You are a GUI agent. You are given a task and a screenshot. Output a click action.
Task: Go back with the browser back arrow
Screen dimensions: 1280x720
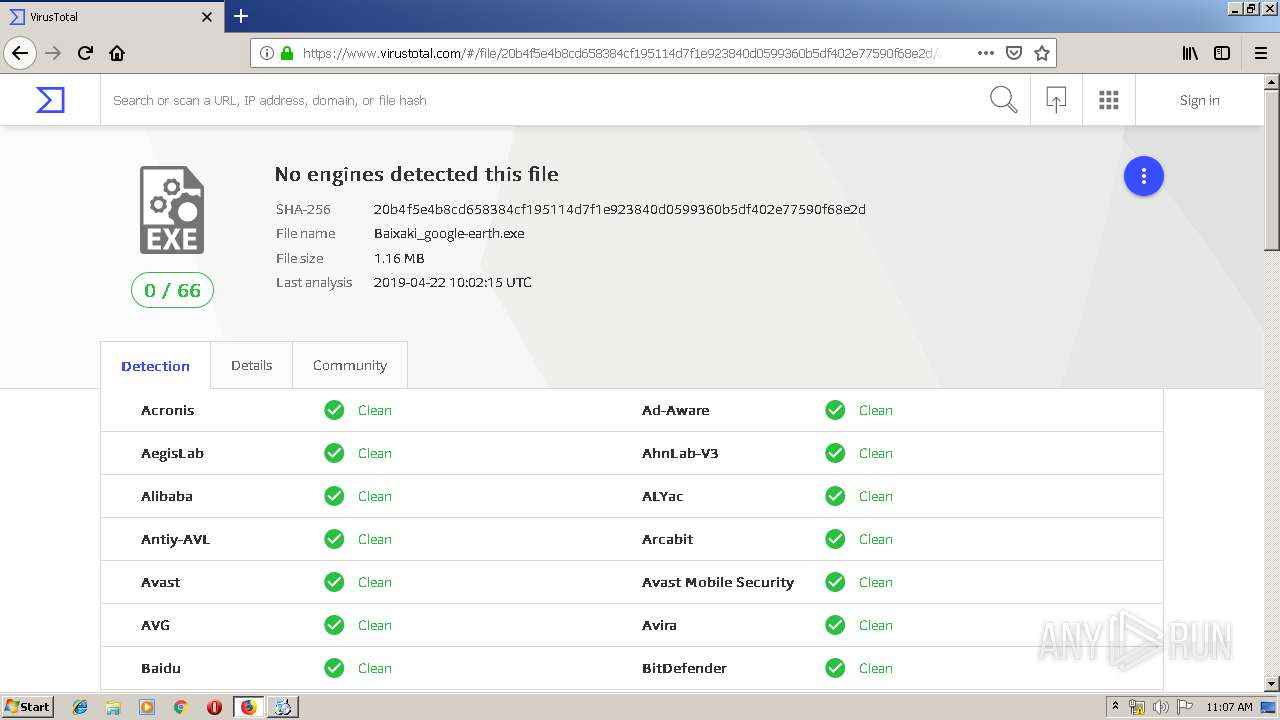(20, 53)
